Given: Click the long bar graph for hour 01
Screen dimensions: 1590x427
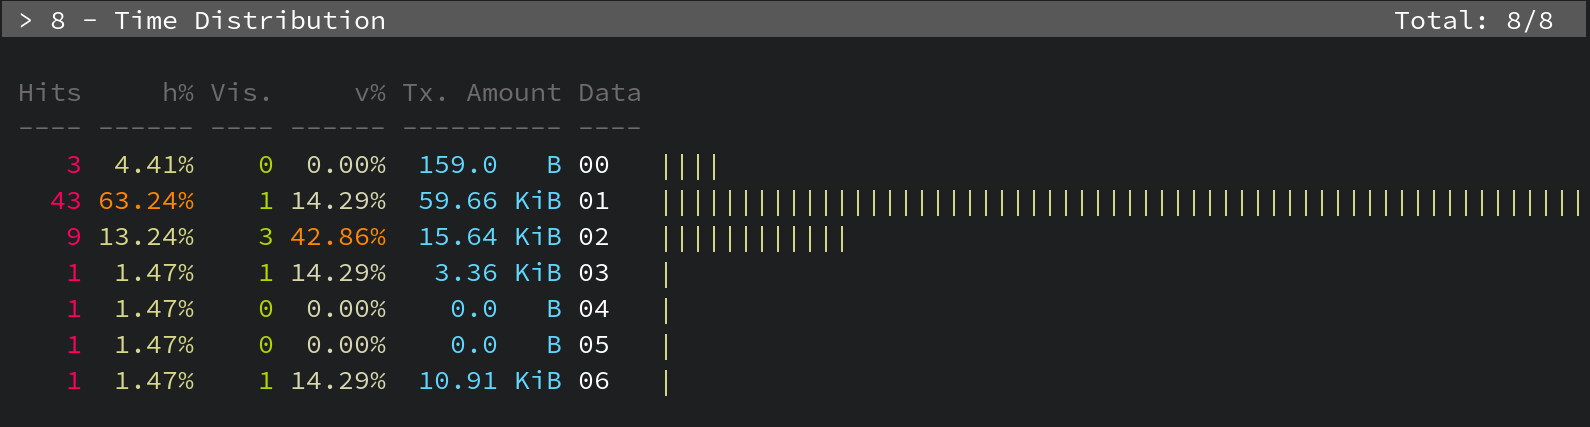Looking at the screenshot, I should (1120, 202).
